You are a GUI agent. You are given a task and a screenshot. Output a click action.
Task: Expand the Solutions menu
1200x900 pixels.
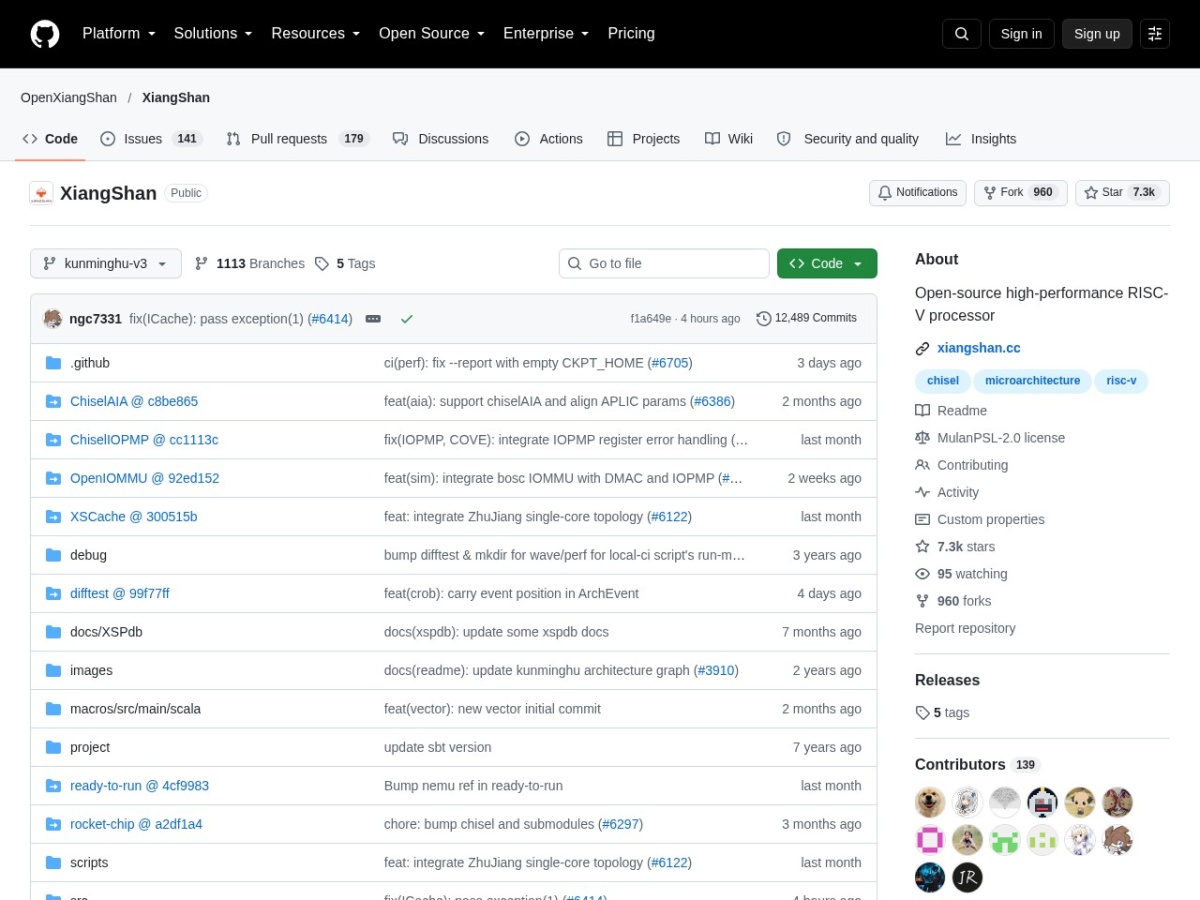pyautogui.click(x=213, y=33)
